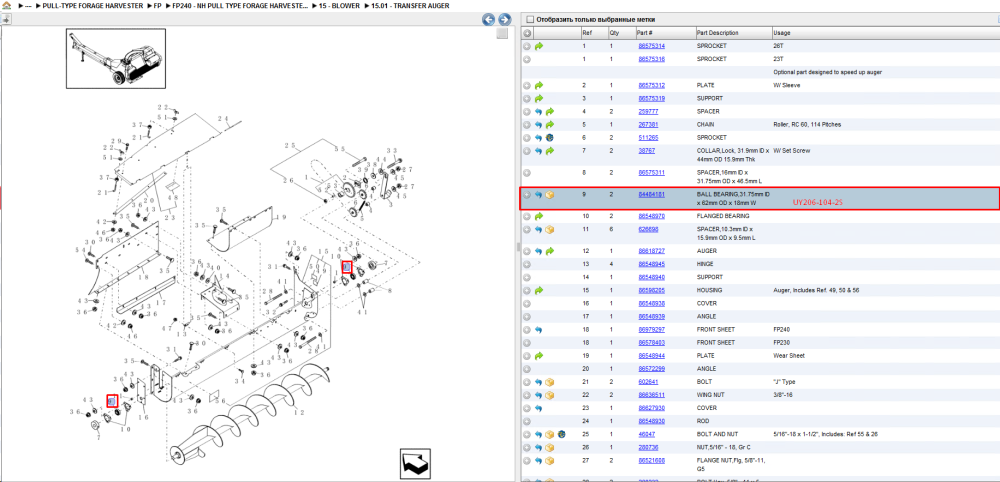Add ROD 86548930 using its plus icon
This screenshot has width=1000, height=482.
tap(527, 421)
